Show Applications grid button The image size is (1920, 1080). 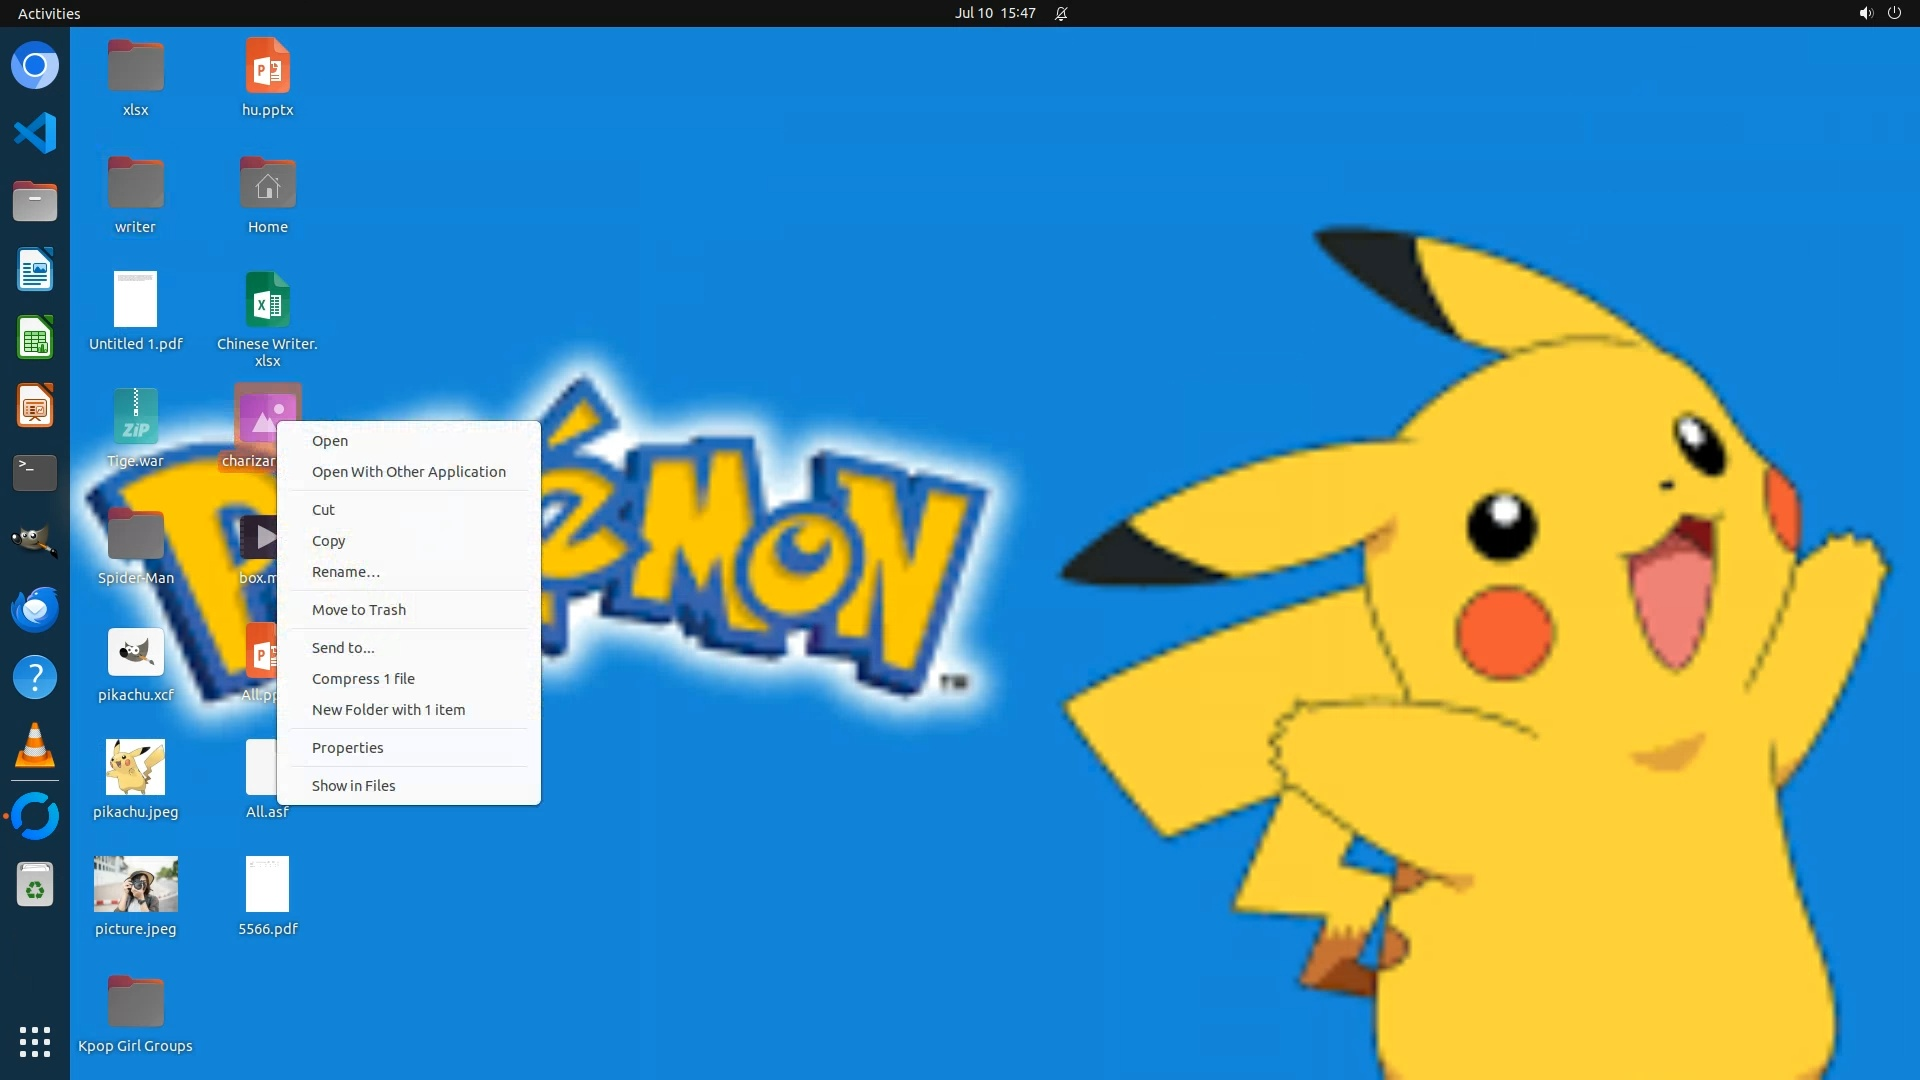pos(35,1041)
